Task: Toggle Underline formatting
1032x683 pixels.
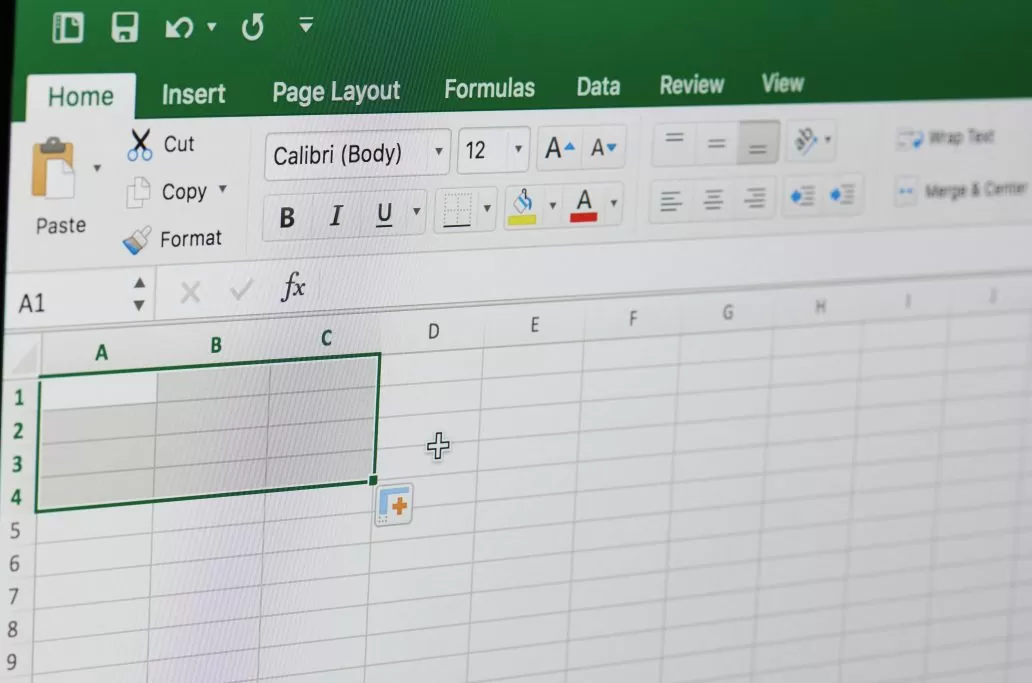Action: click(x=384, y=214)
